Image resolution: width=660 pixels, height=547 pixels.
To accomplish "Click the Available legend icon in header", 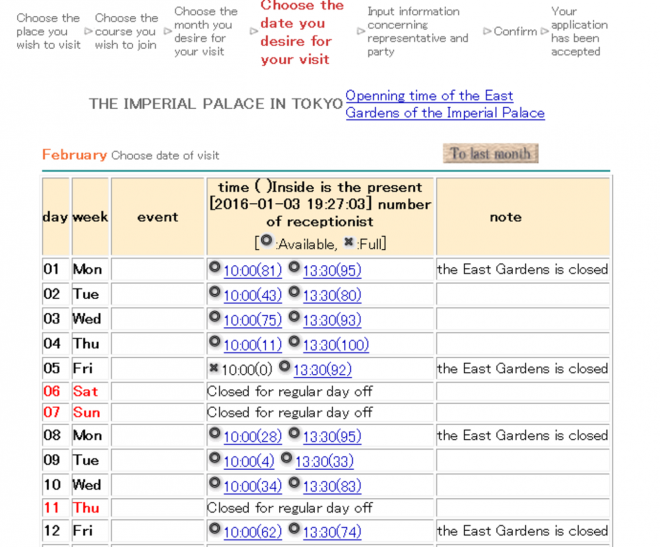I will [266, 240].
